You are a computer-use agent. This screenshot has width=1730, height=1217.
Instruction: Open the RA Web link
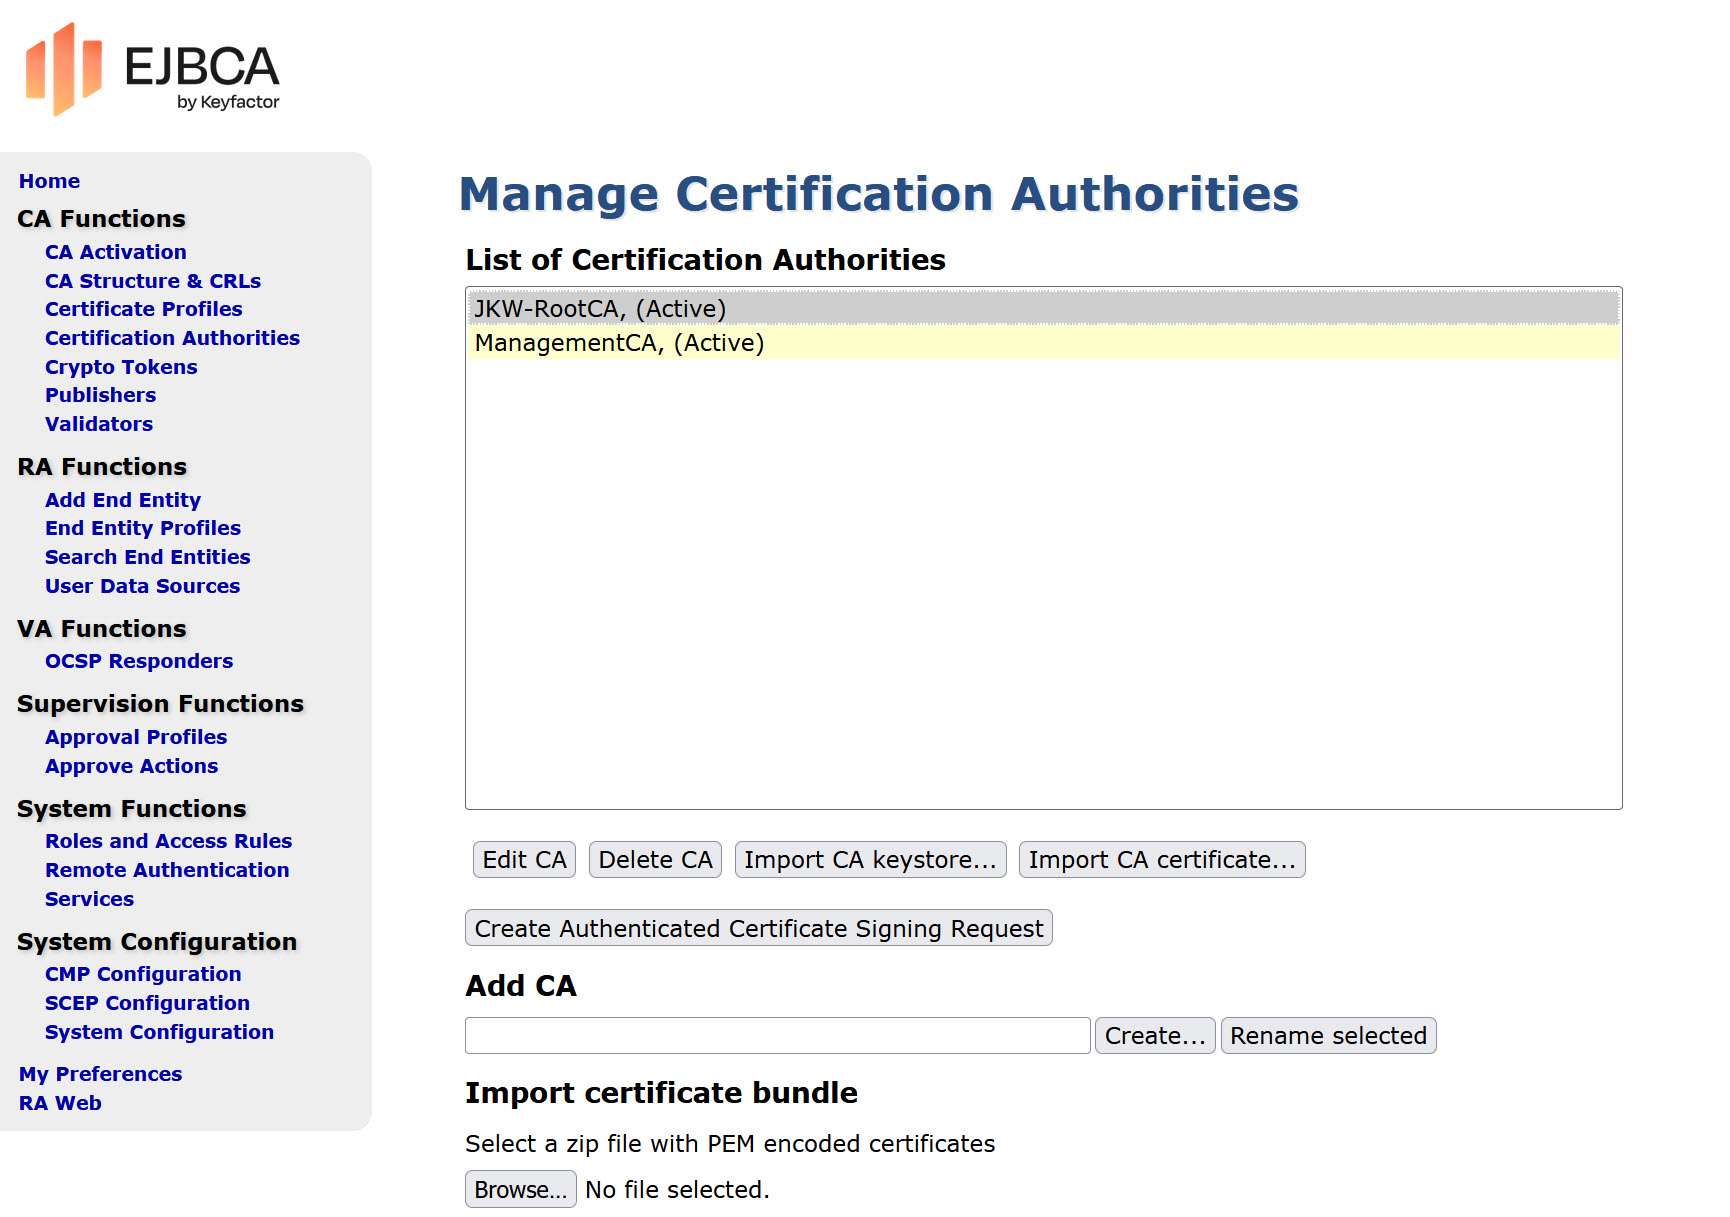point(60,1103)
